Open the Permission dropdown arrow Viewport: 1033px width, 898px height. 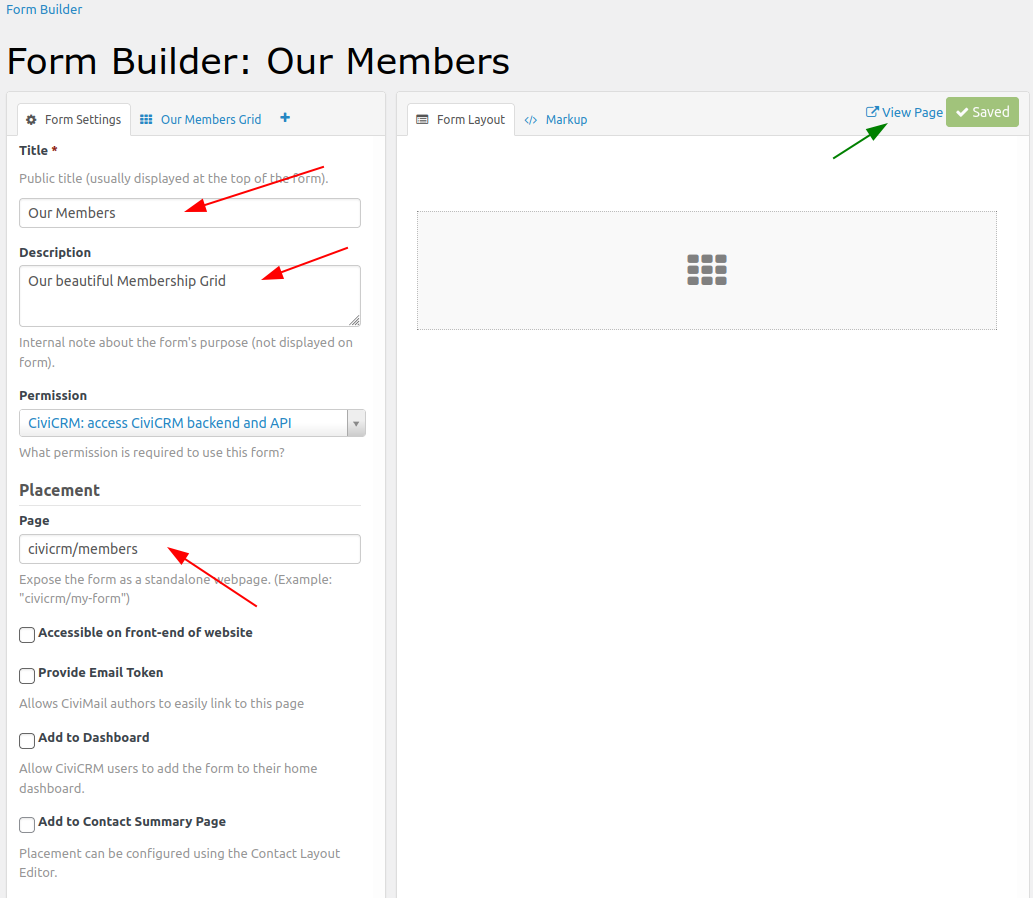[356, 423]
